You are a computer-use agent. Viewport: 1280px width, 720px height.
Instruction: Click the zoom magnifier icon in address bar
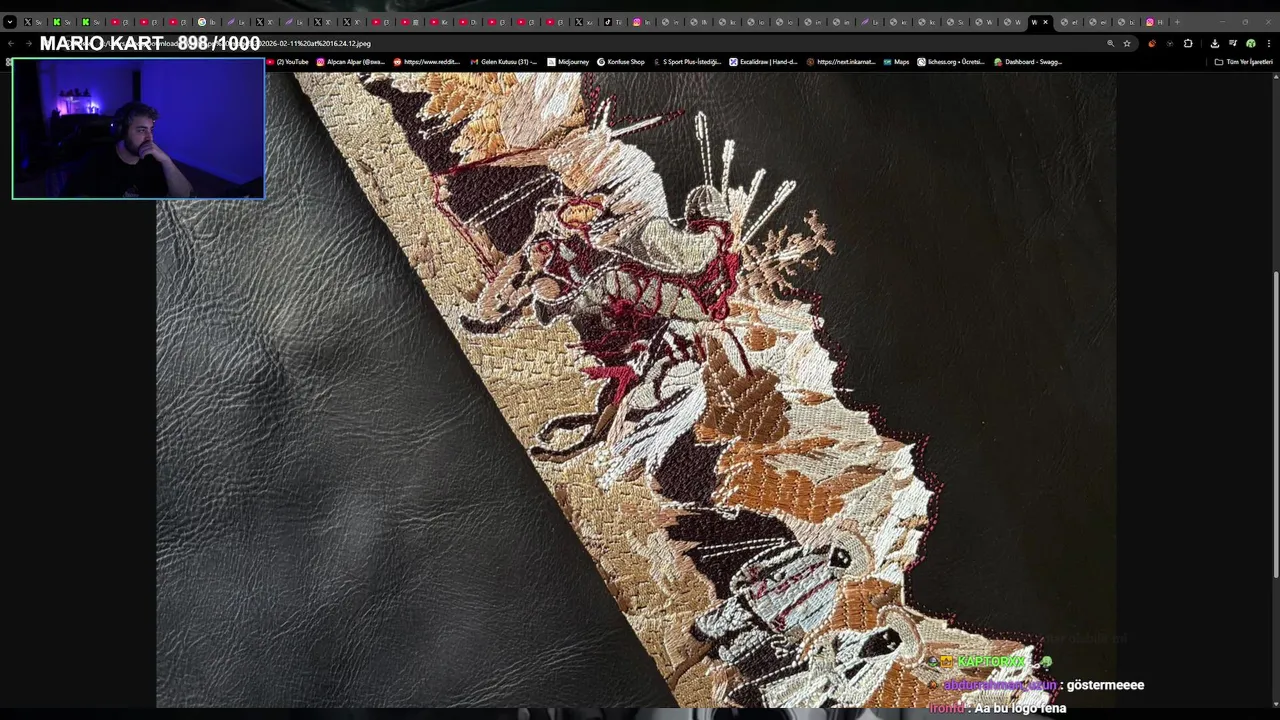[1110, 43]
